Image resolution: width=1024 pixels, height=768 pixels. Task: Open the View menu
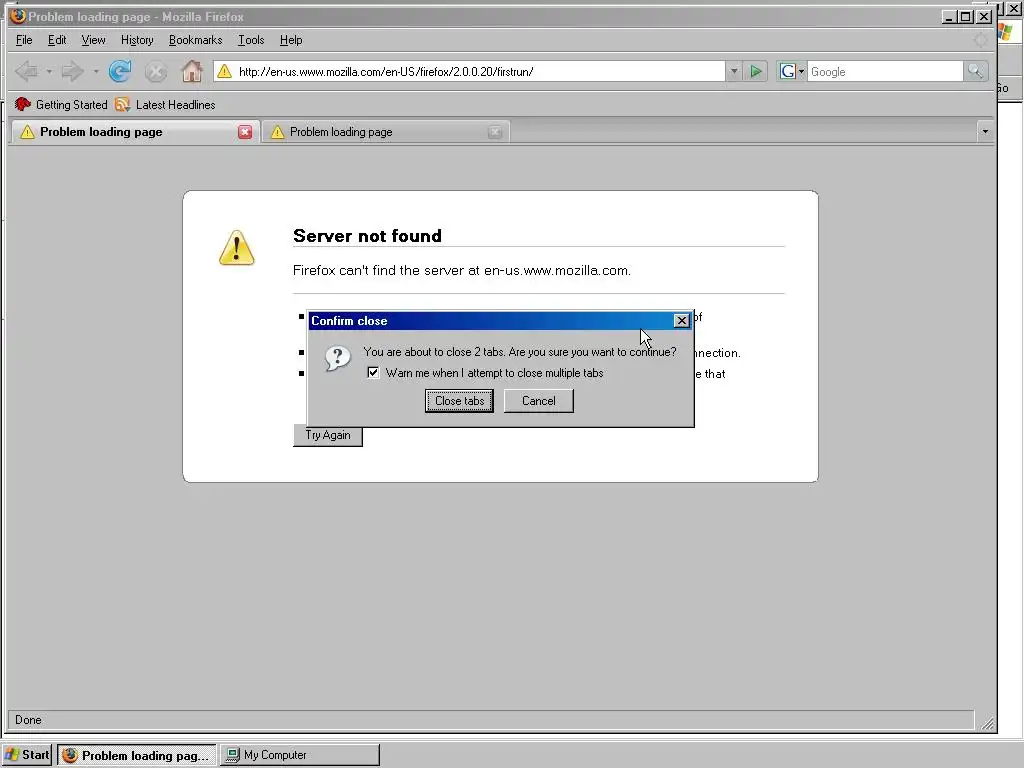click(x=93, y=40)
